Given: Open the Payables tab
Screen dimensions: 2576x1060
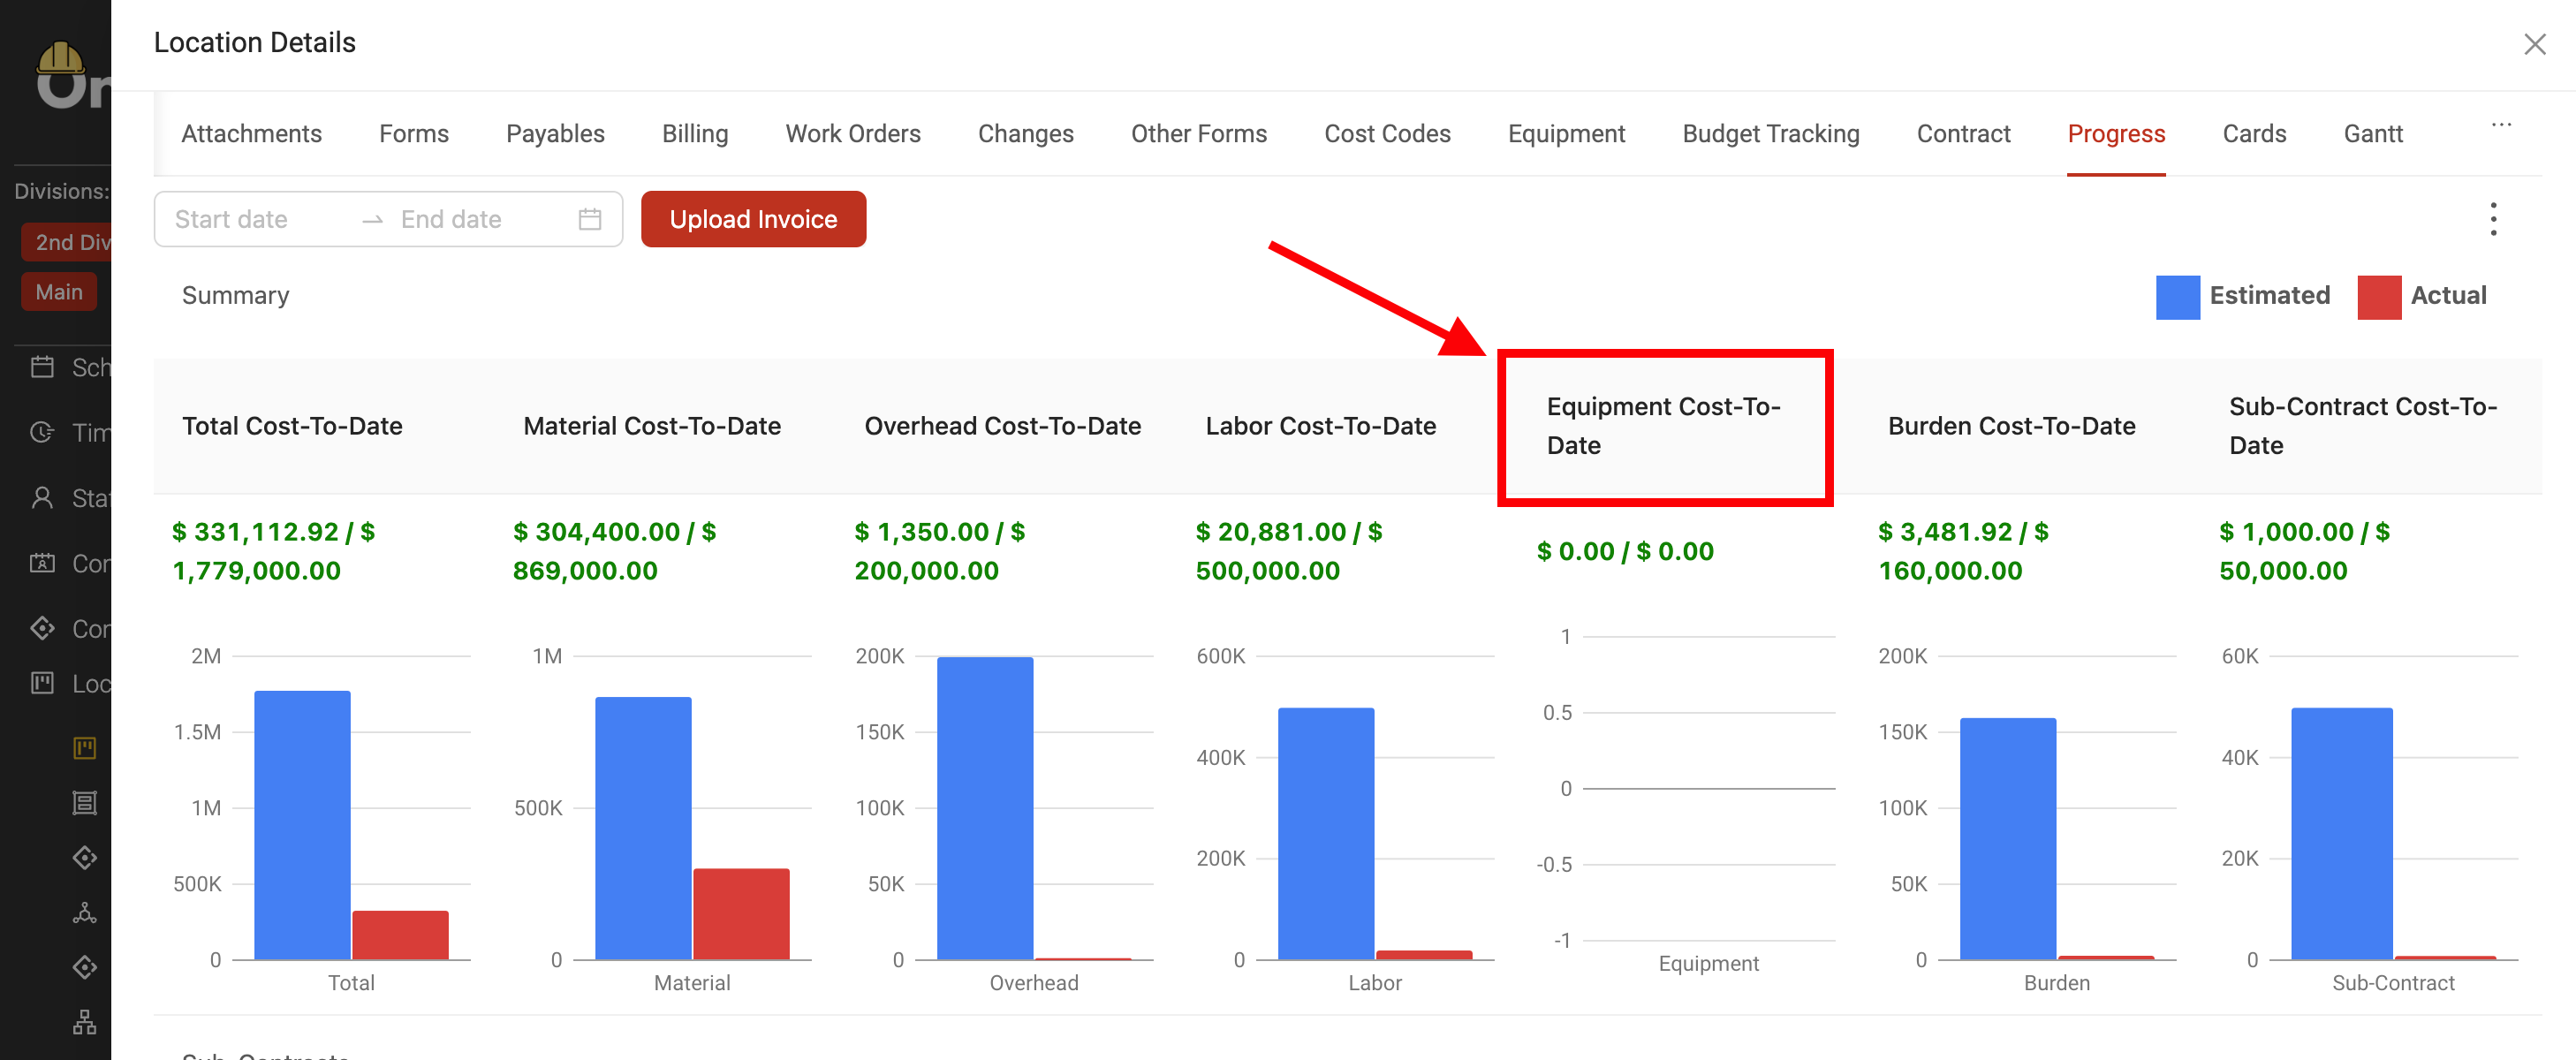Looking at the screenshot, I should [555, 134].
